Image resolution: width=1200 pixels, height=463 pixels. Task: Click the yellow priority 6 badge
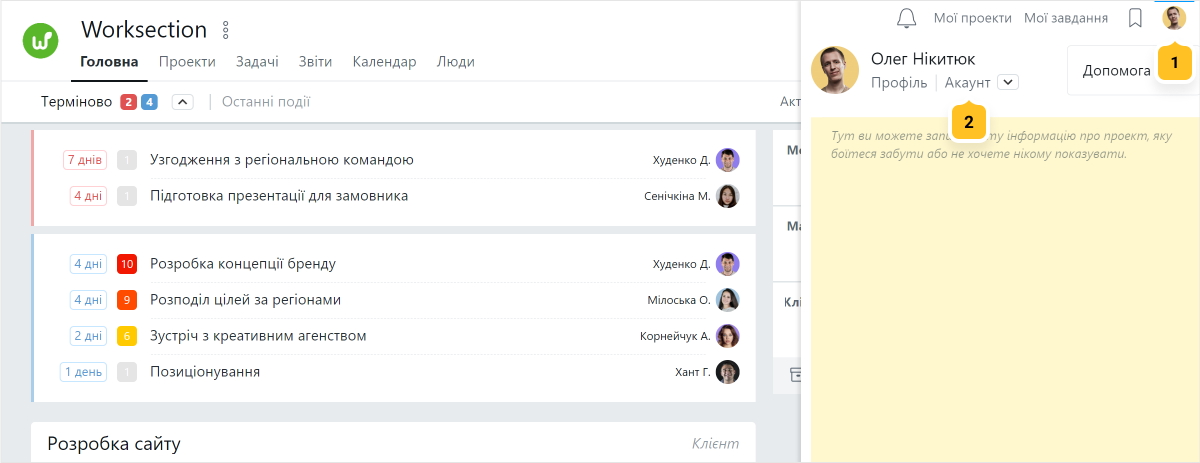pyautogui.click(x=127, y=336)
